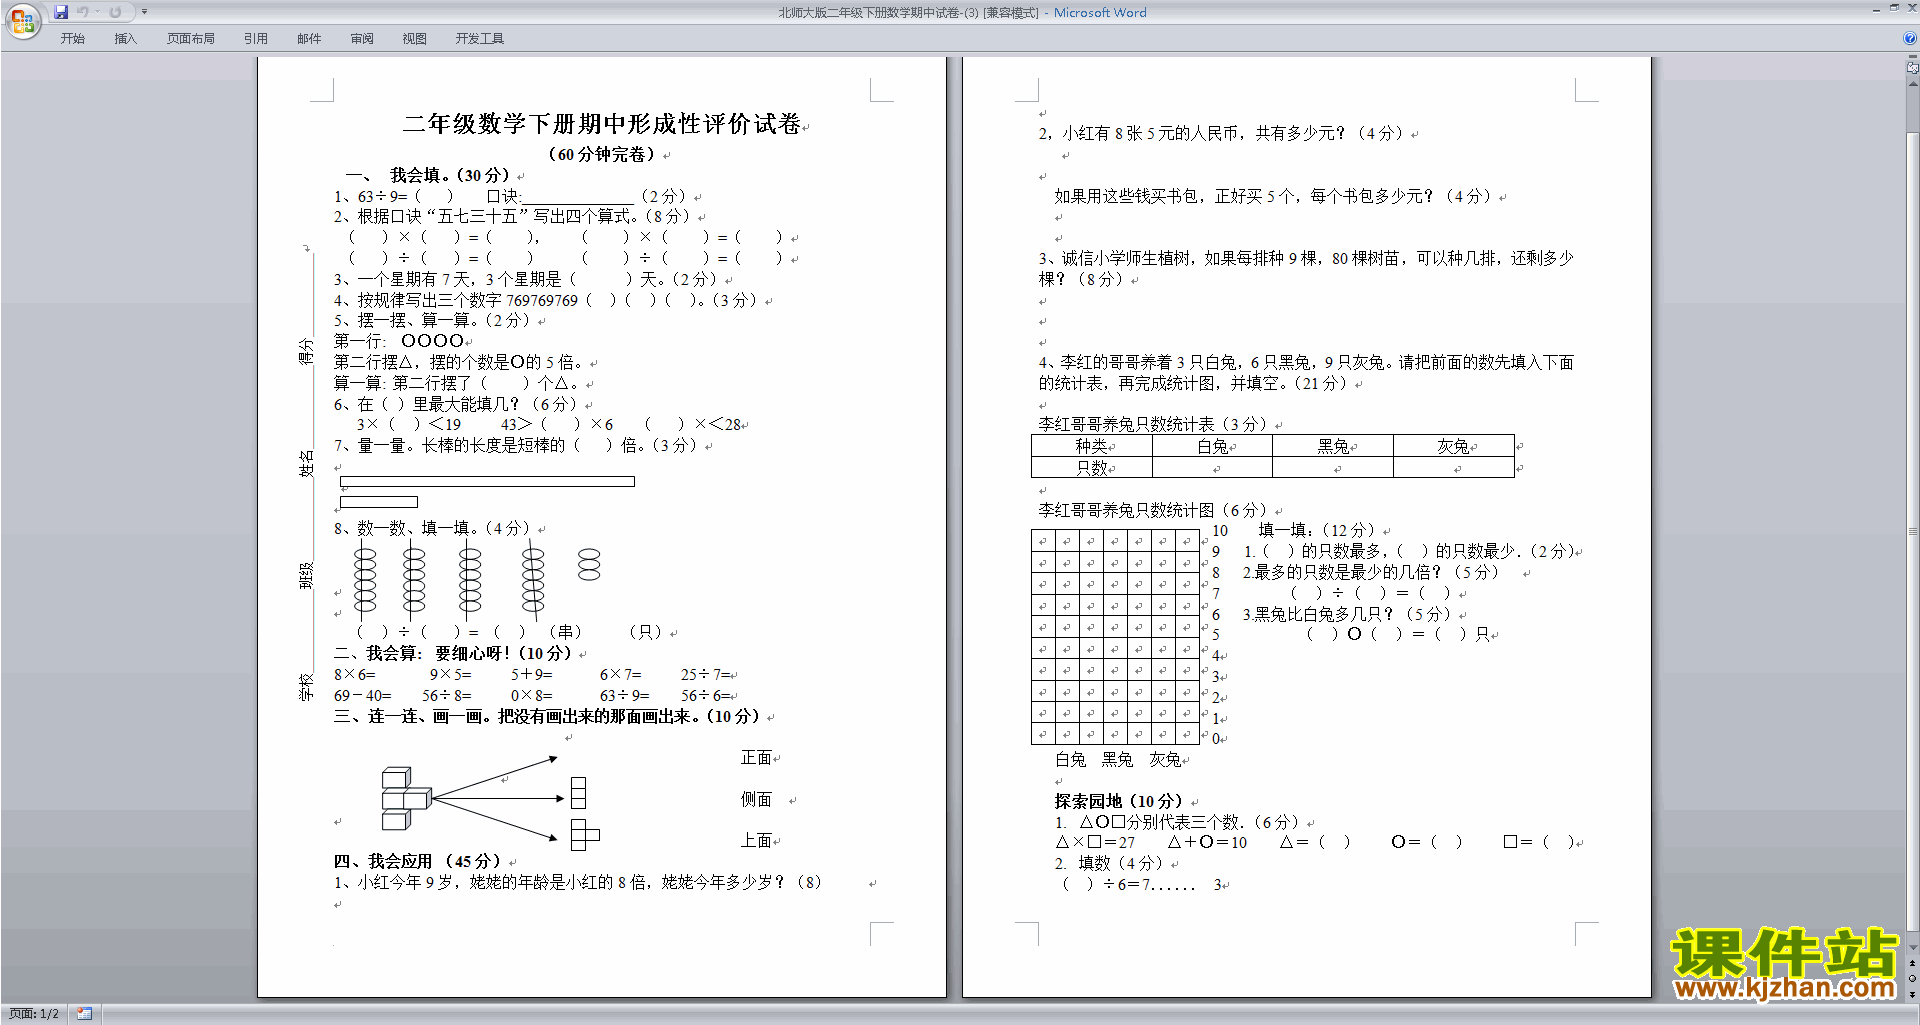Click the 灰兔 header cell in statistics table
The height and width of the screenshot is (1025, 1920).
click(x=1454, y=446)
